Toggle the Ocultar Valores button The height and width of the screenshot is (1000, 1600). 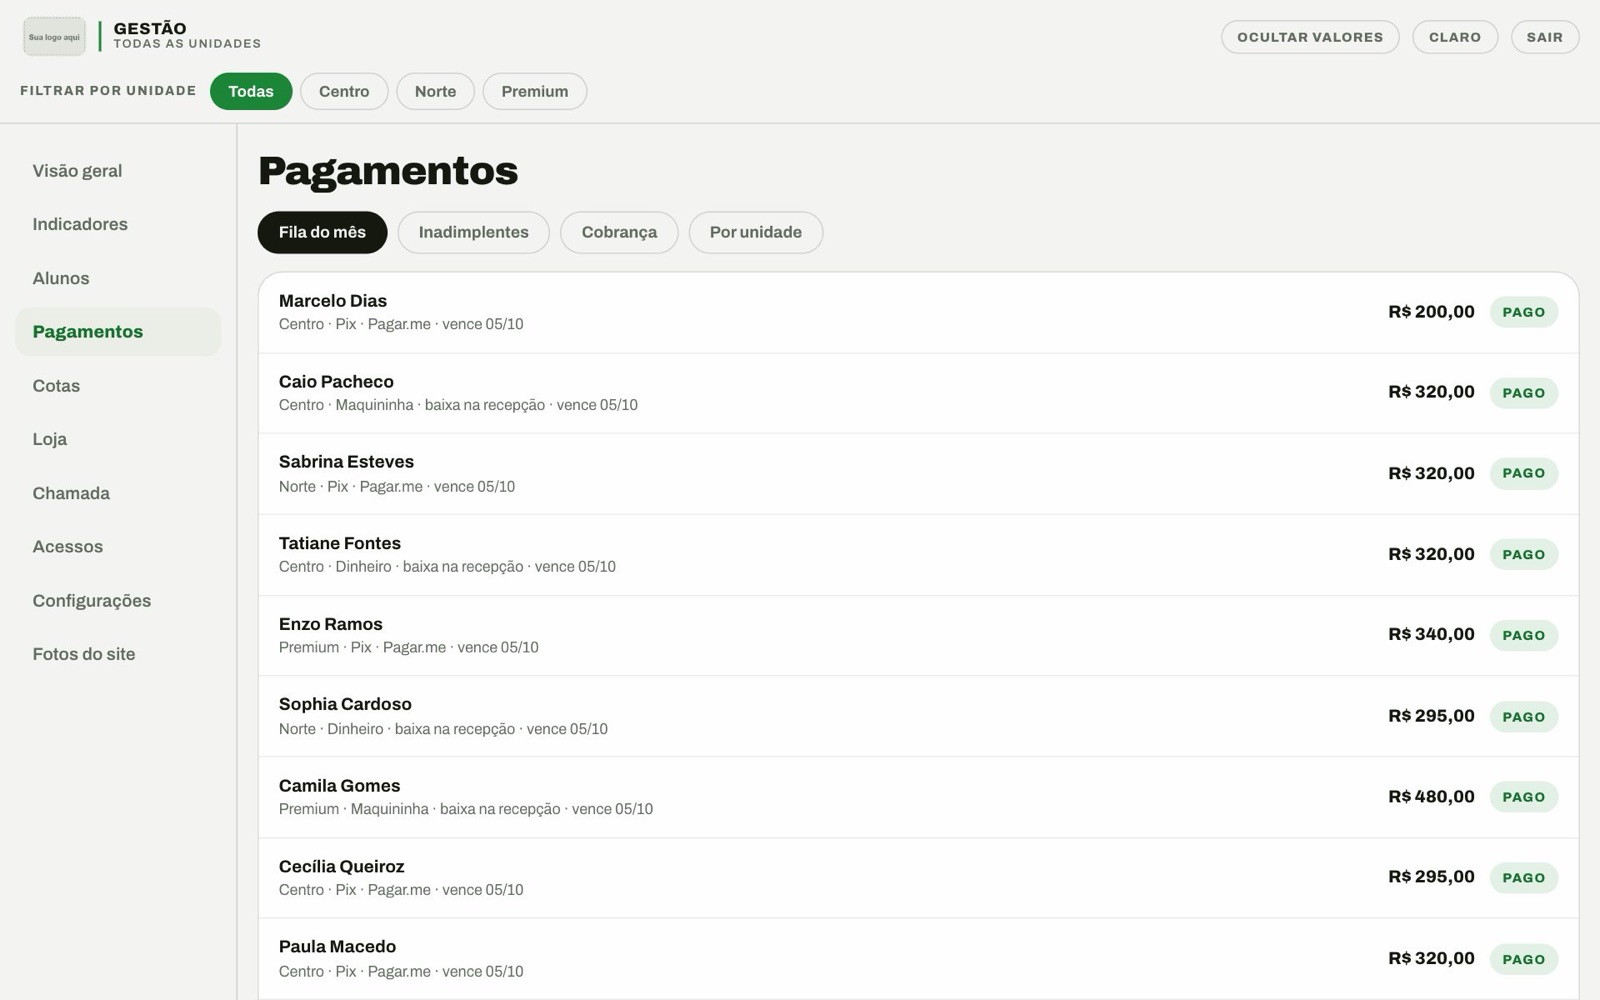(x=1310, y=37)
